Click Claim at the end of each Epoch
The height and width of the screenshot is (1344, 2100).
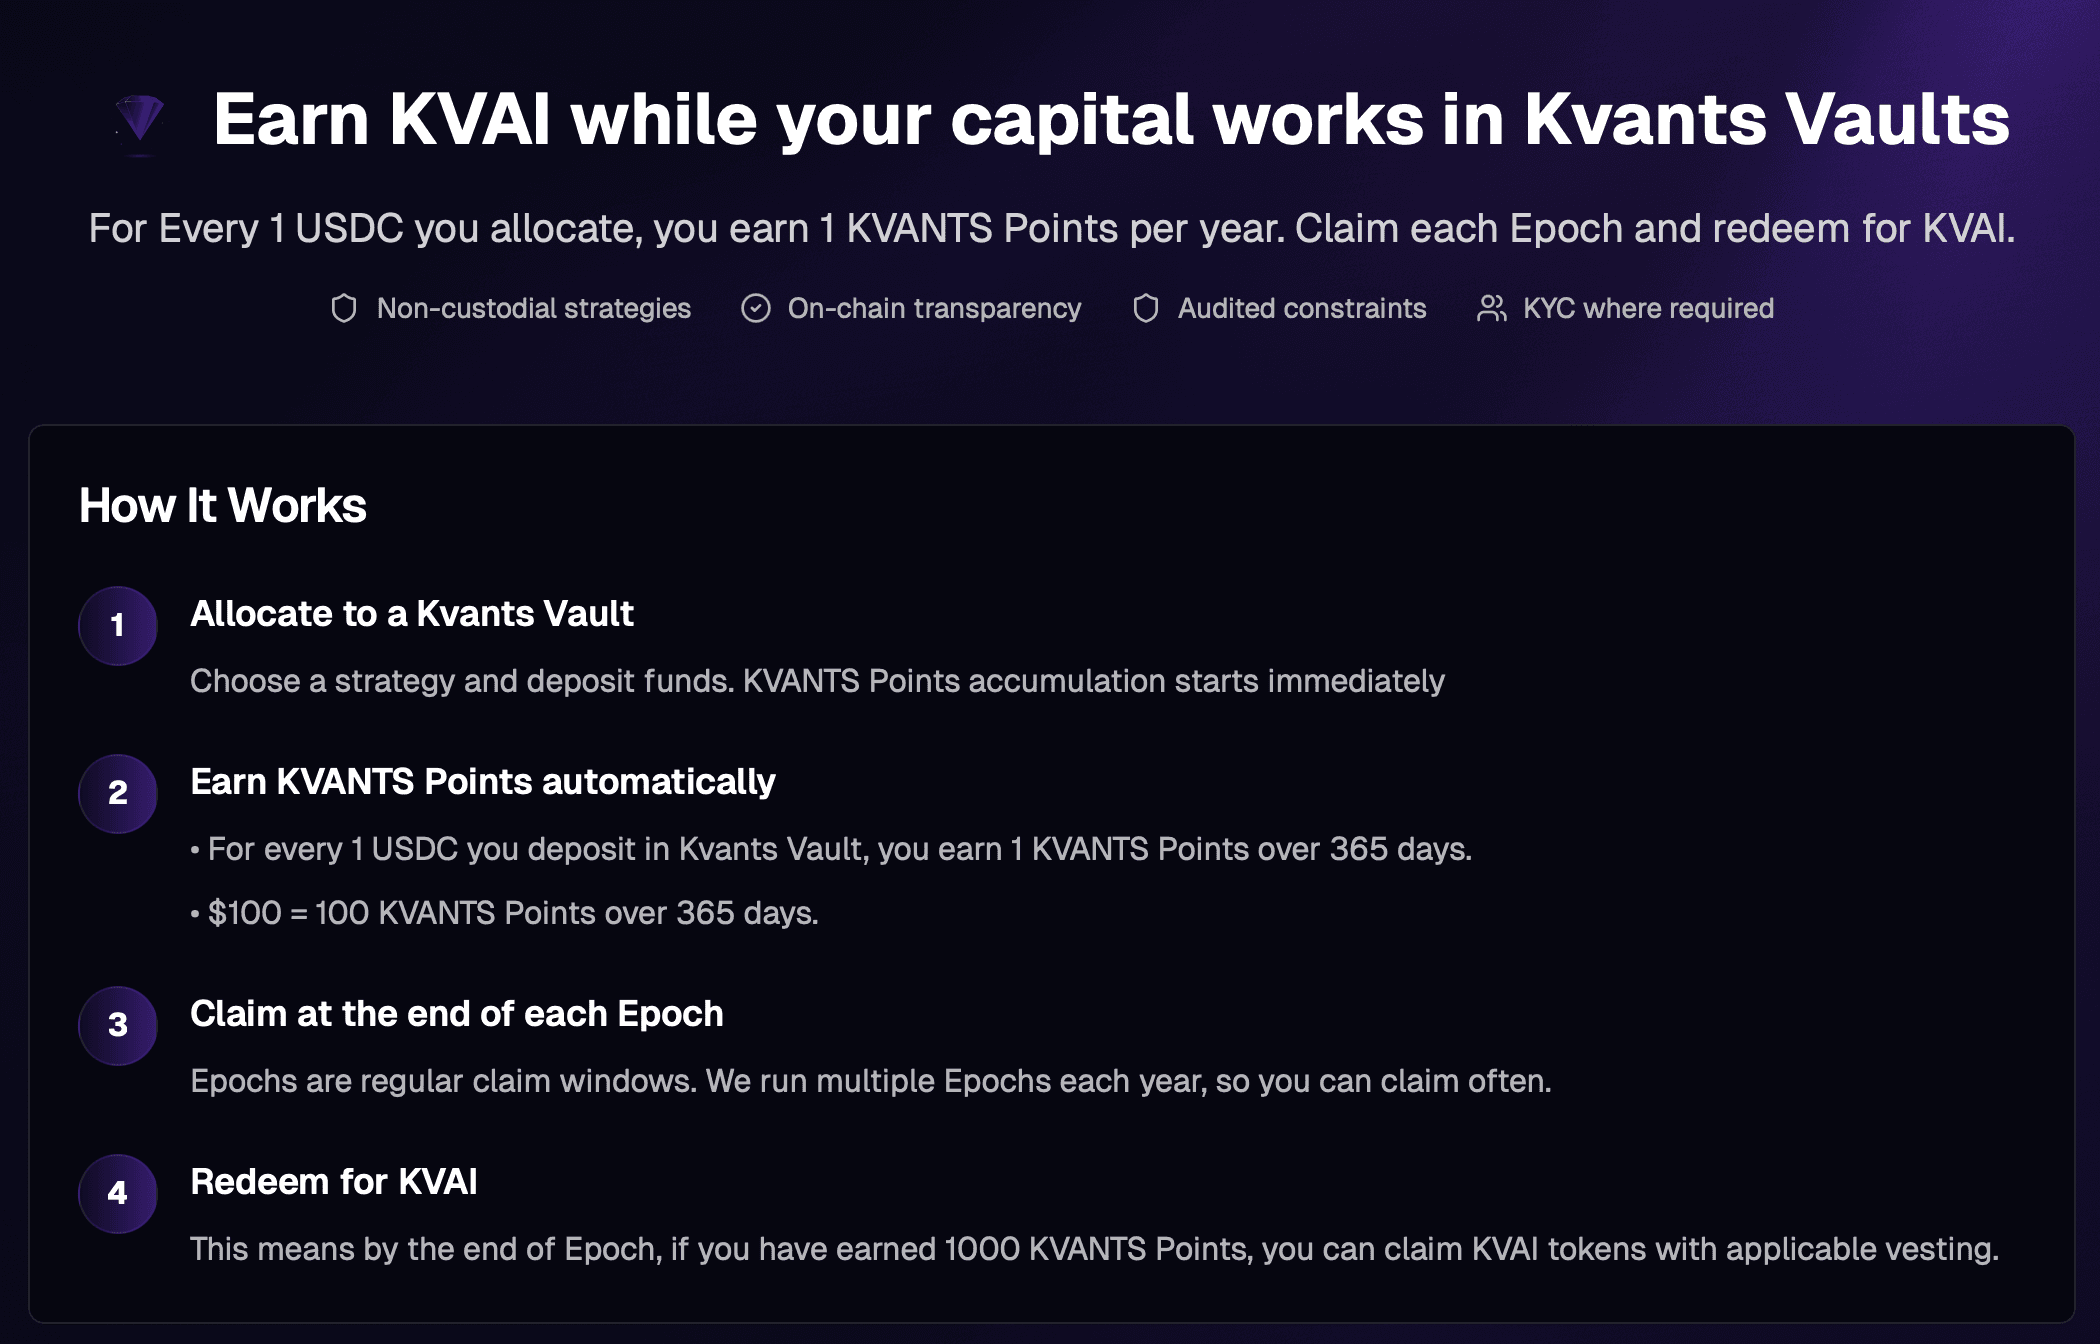click(457, 1014)
